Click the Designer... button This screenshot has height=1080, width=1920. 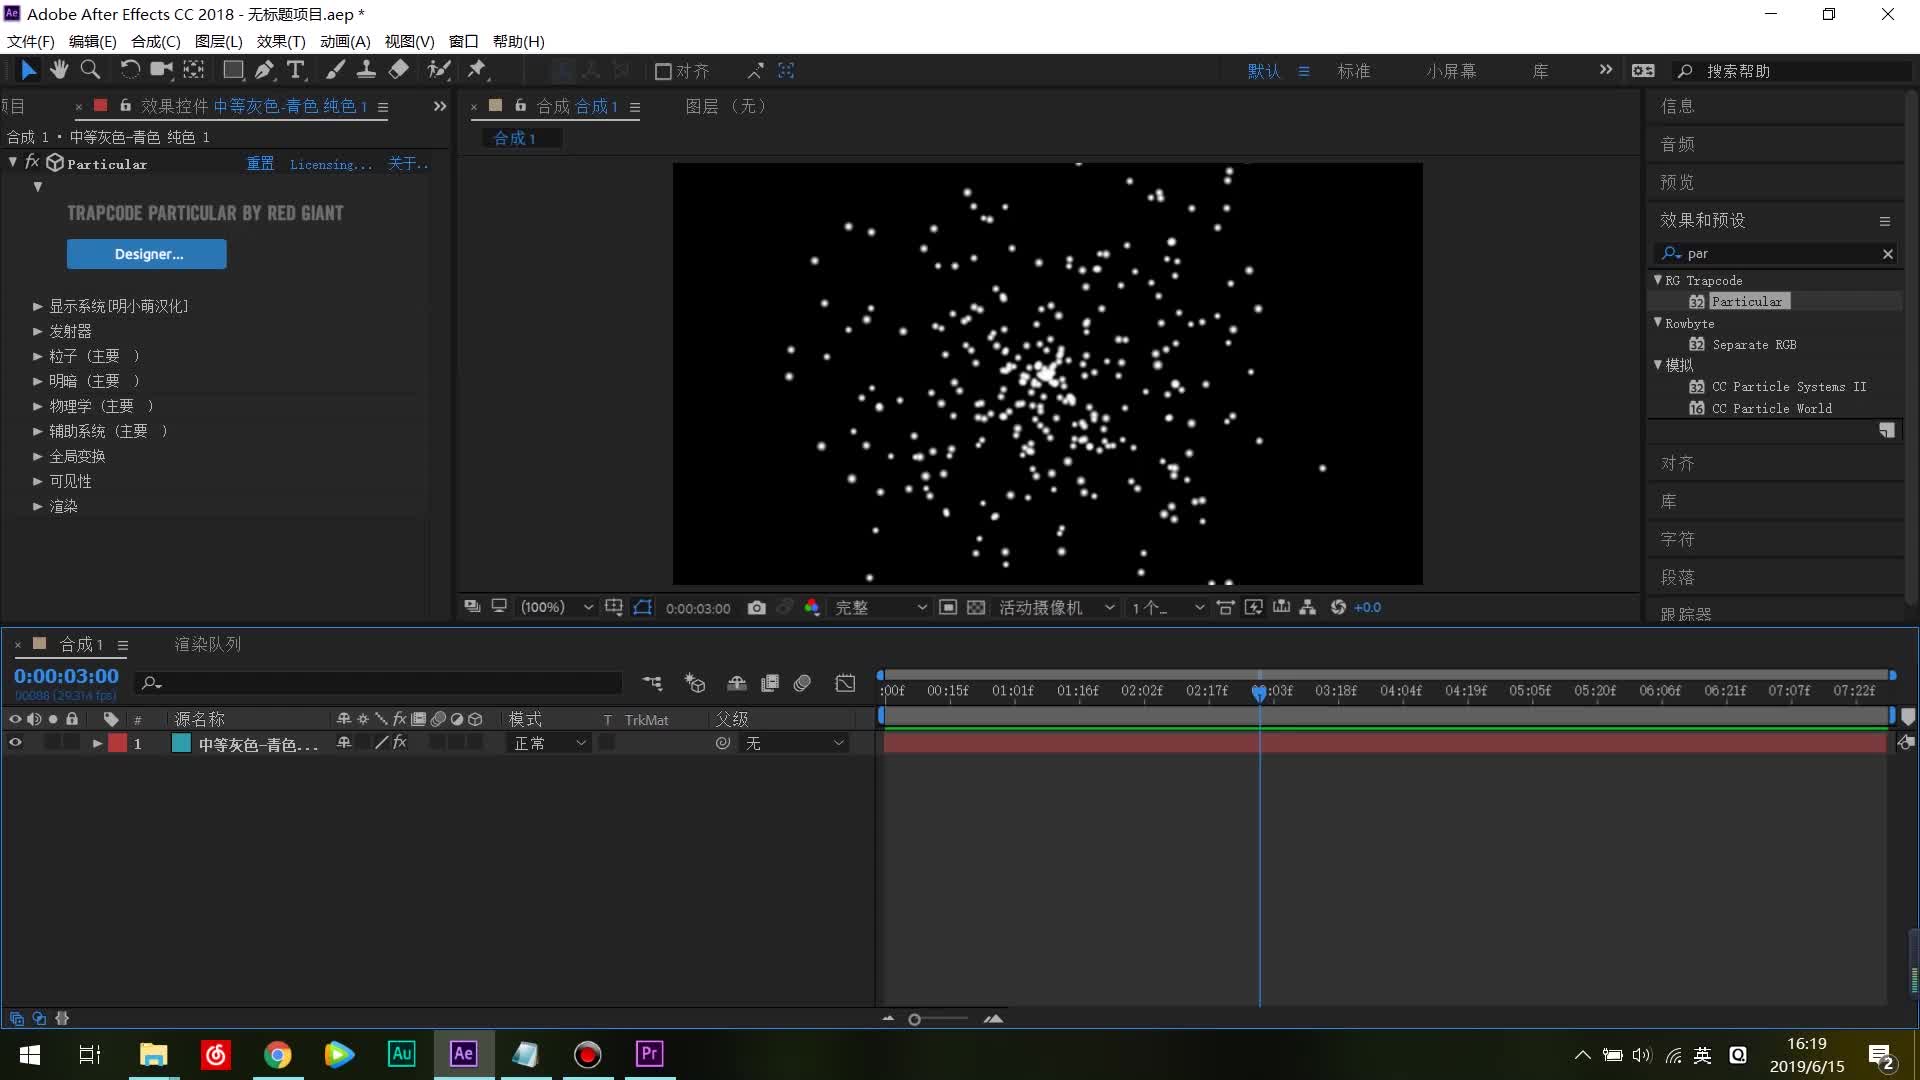pos(147,254)
